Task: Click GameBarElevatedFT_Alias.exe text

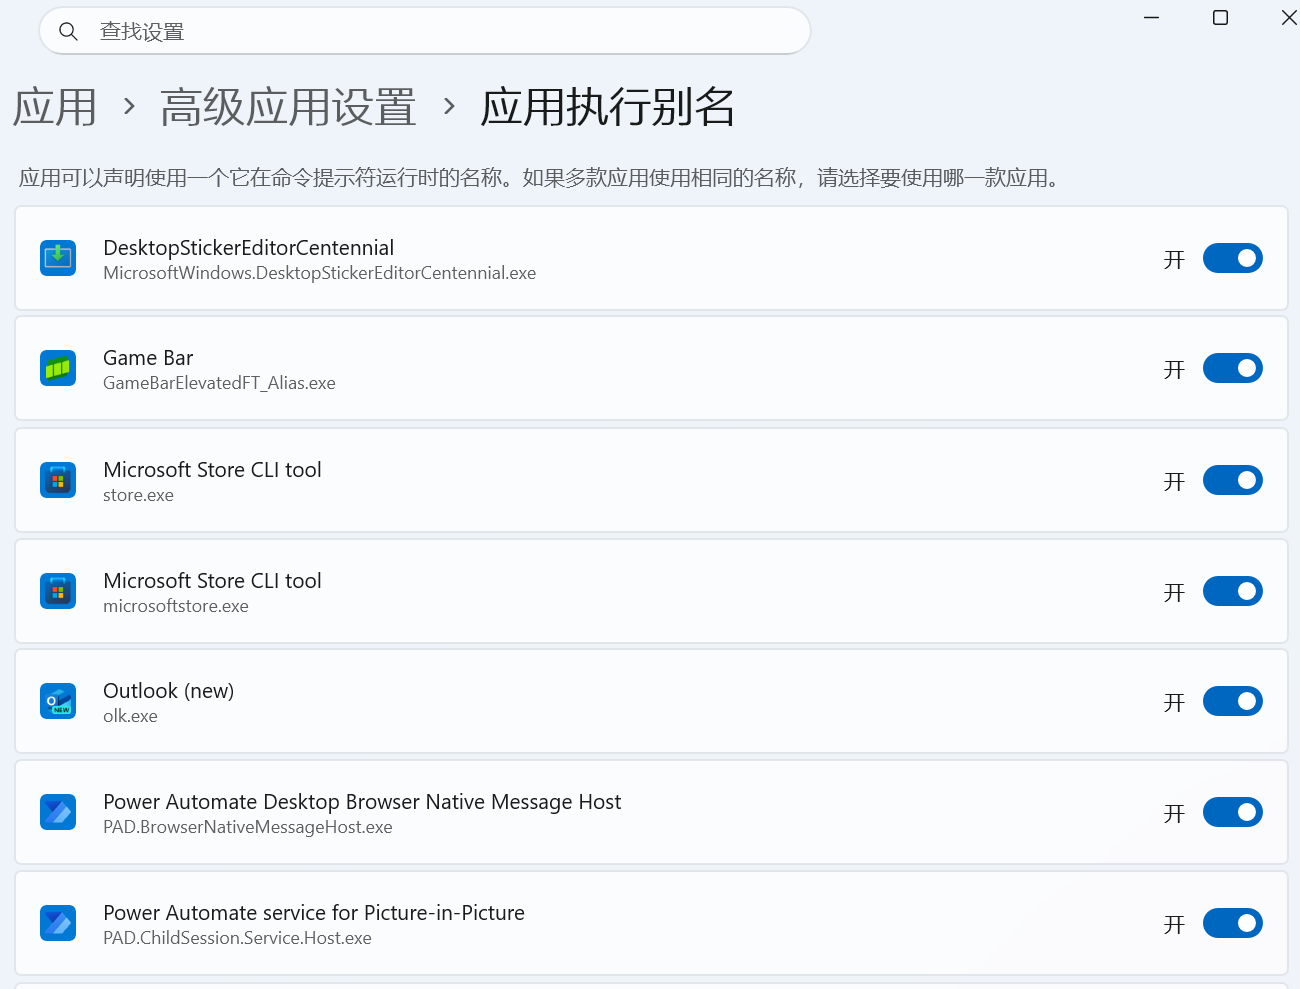Action: (x=219, y=383)
